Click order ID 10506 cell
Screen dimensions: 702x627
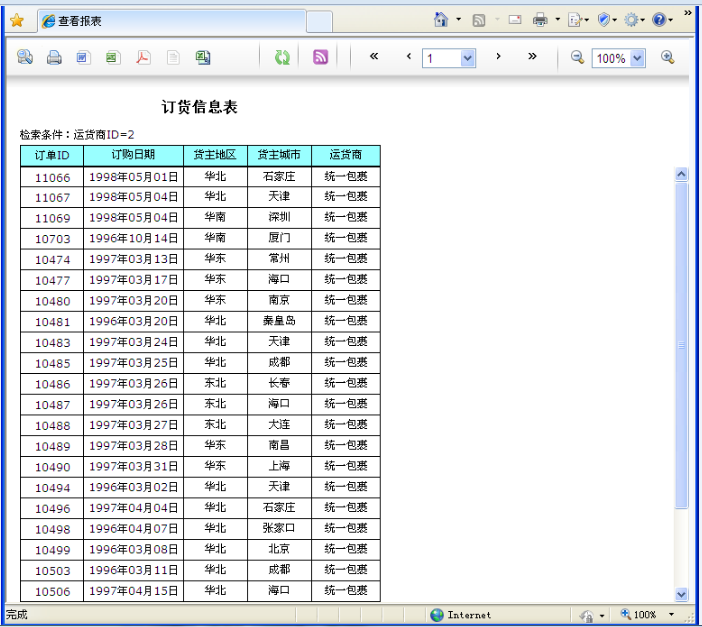coord(52,591)
